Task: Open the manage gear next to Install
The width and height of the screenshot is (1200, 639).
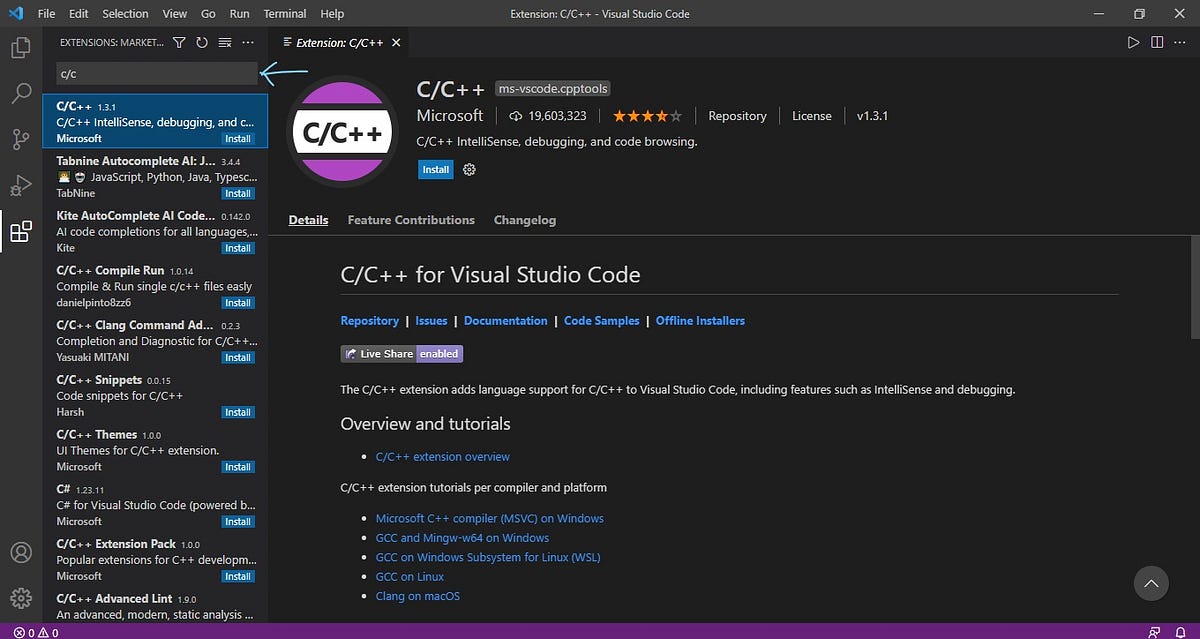Action: point(469,170)
